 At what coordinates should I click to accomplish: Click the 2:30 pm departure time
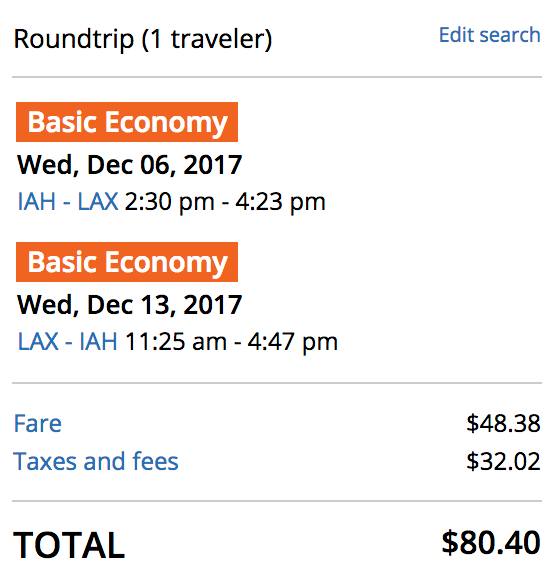tap(170, 202)
